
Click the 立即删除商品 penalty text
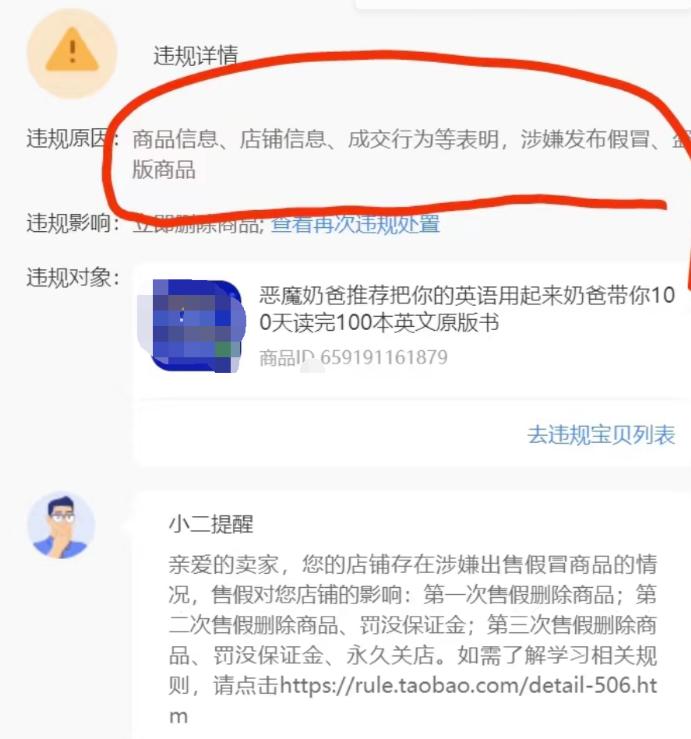pos(198,223)
